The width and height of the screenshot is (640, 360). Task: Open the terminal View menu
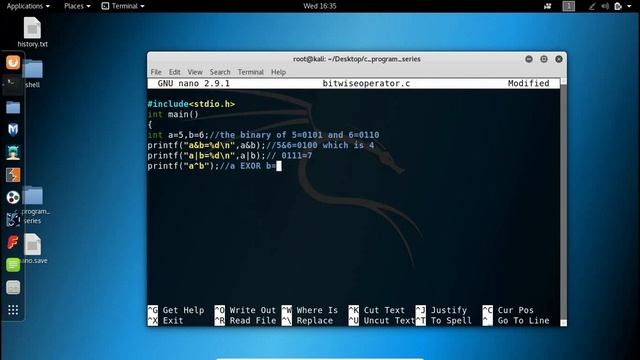tap(195, 72)
